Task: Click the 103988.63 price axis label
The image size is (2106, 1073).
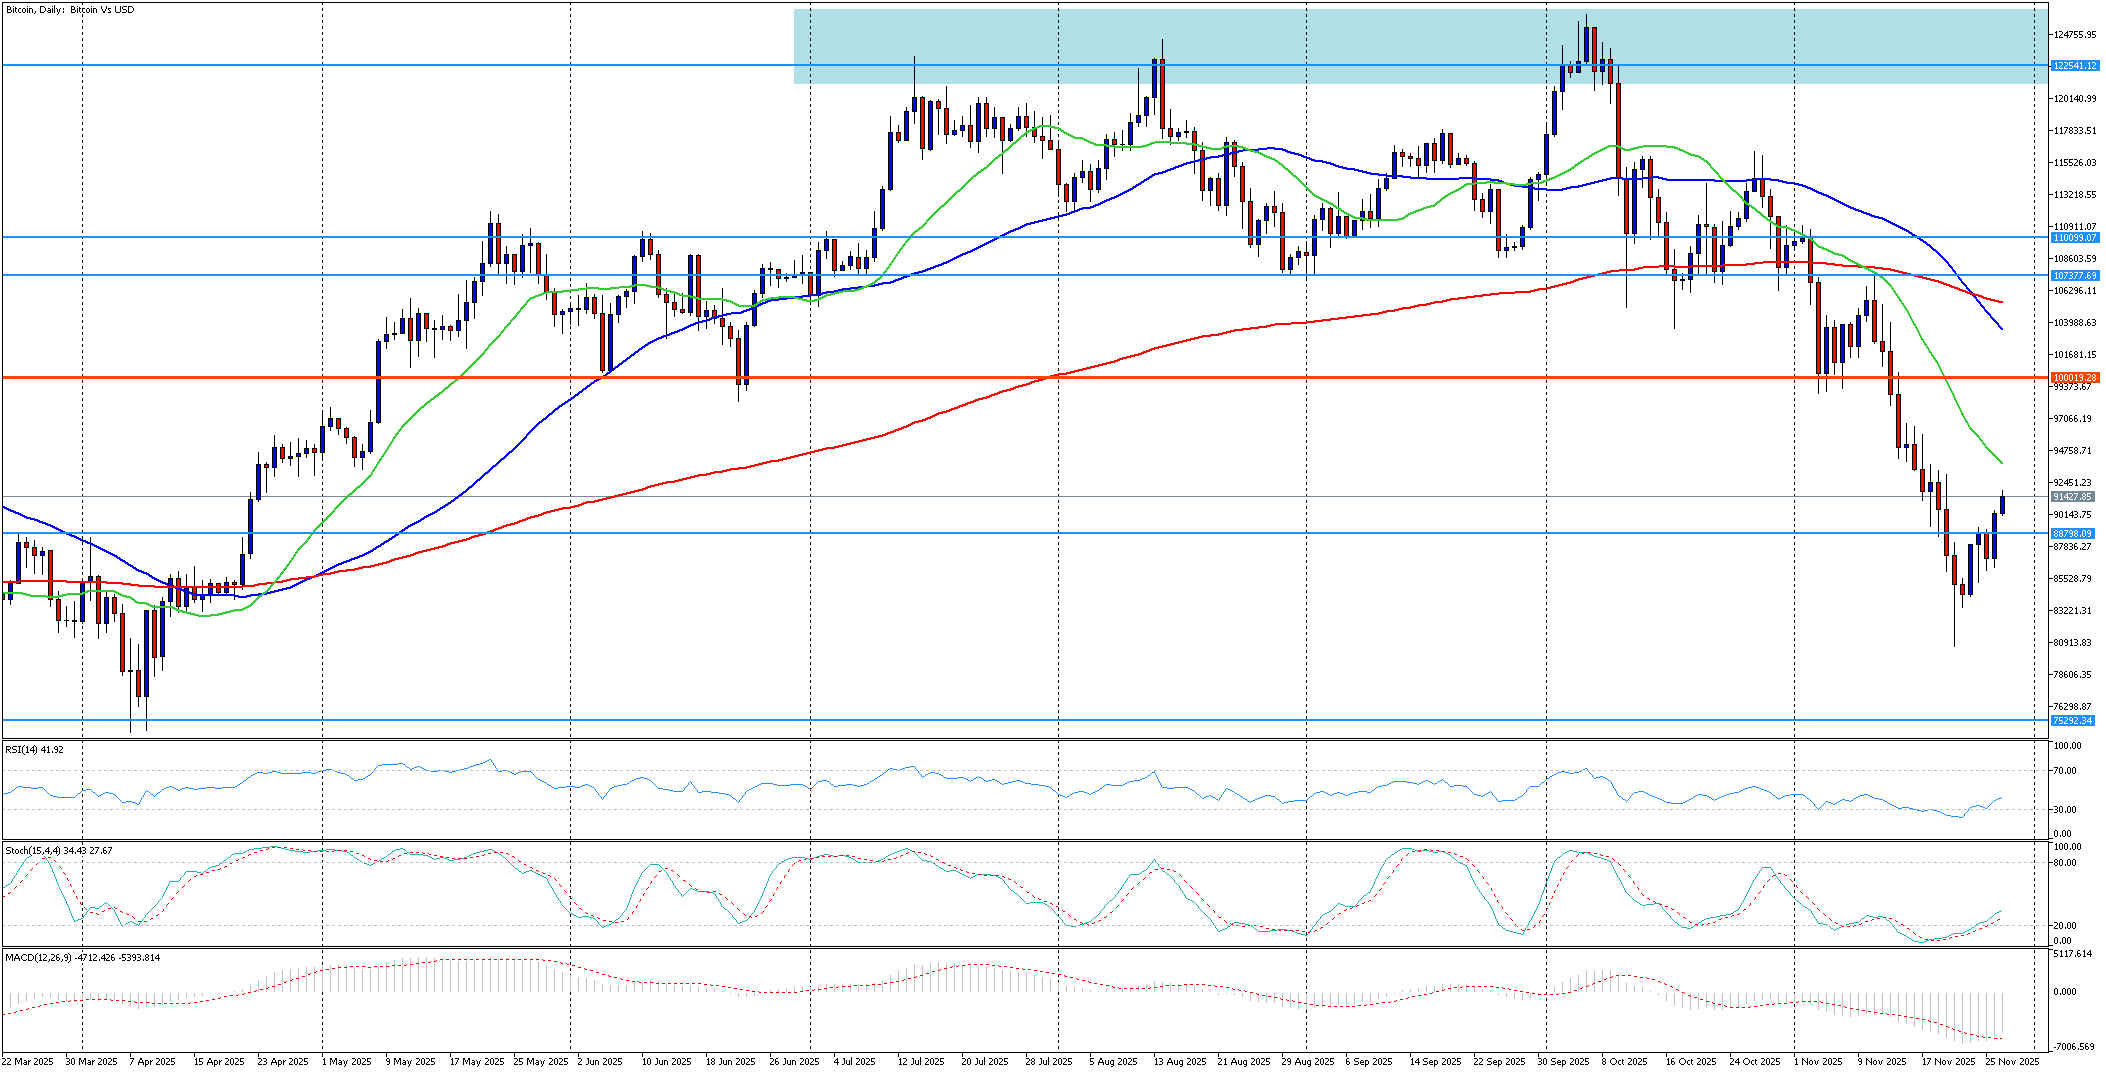Action: pos(2074,322)
